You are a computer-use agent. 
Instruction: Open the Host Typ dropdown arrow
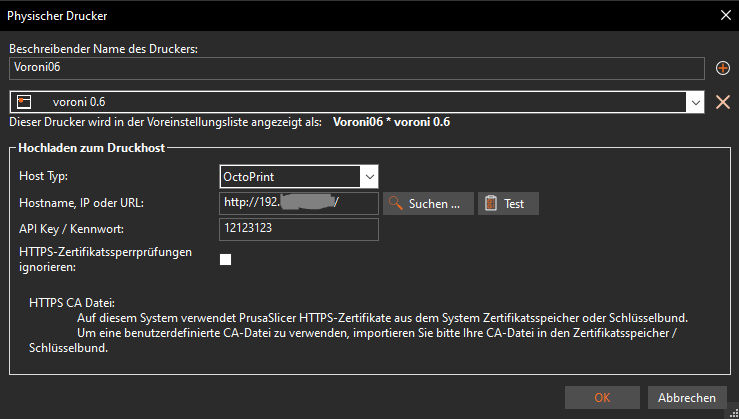(369, 177)
